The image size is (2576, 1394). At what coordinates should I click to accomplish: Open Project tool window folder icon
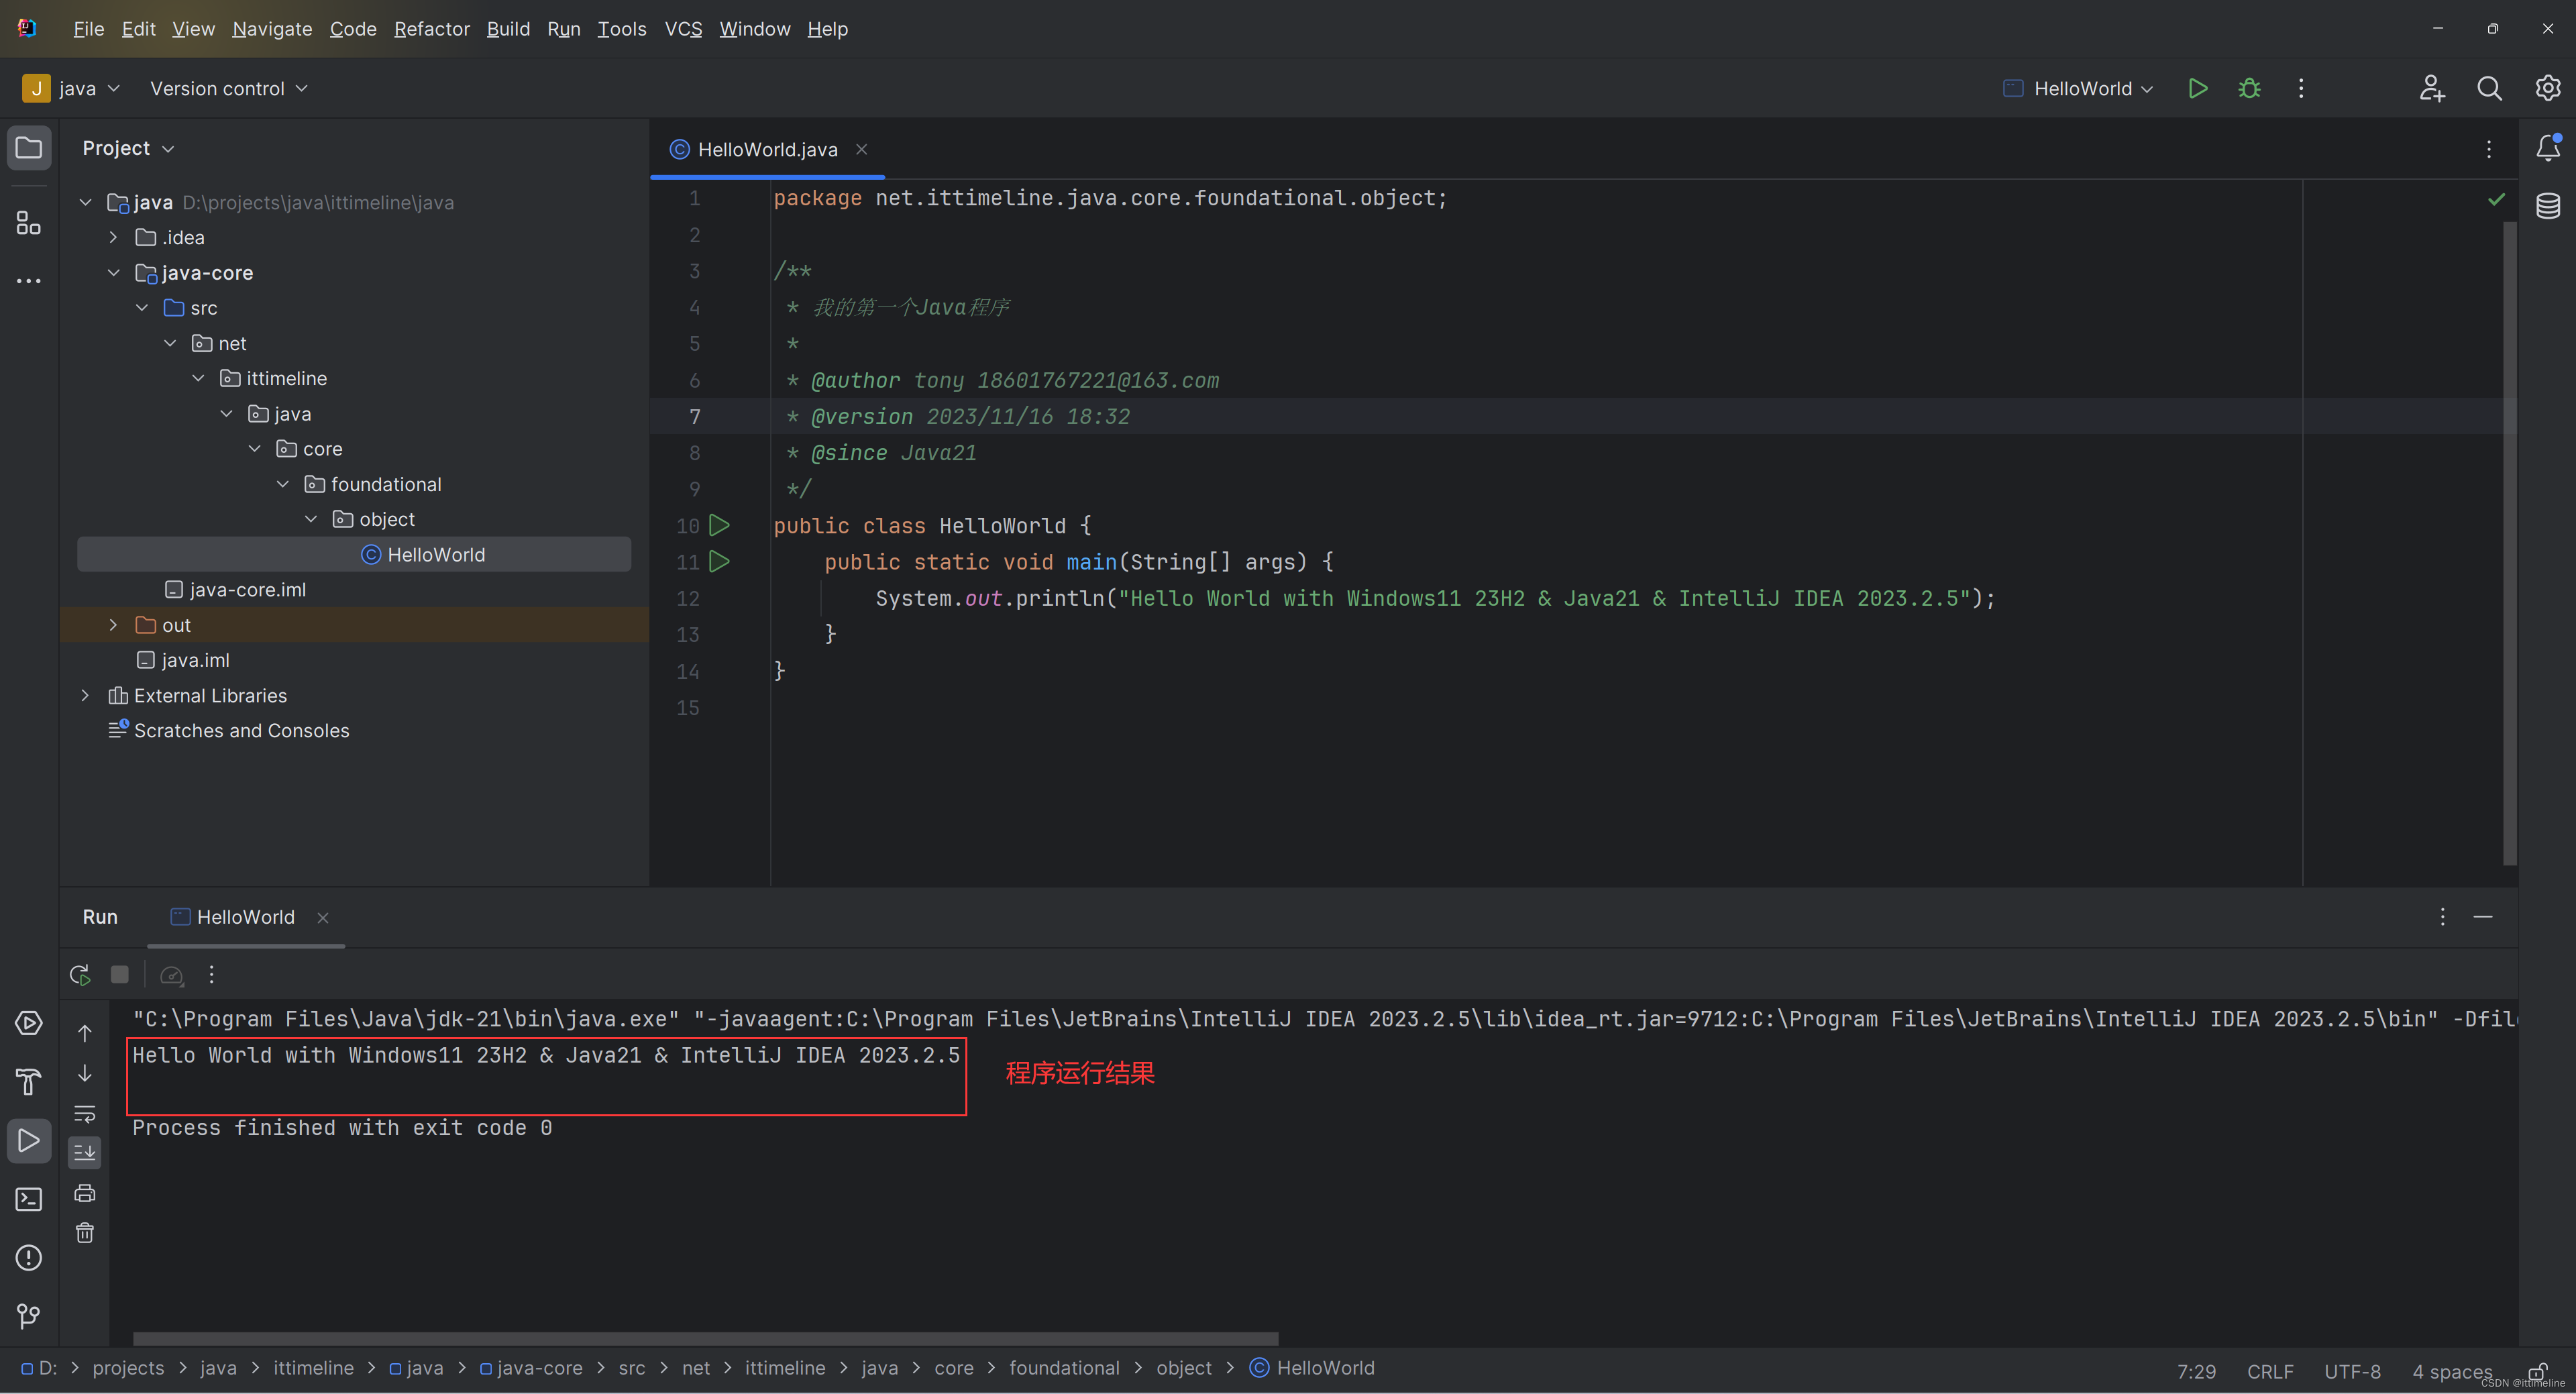(29, 148)
